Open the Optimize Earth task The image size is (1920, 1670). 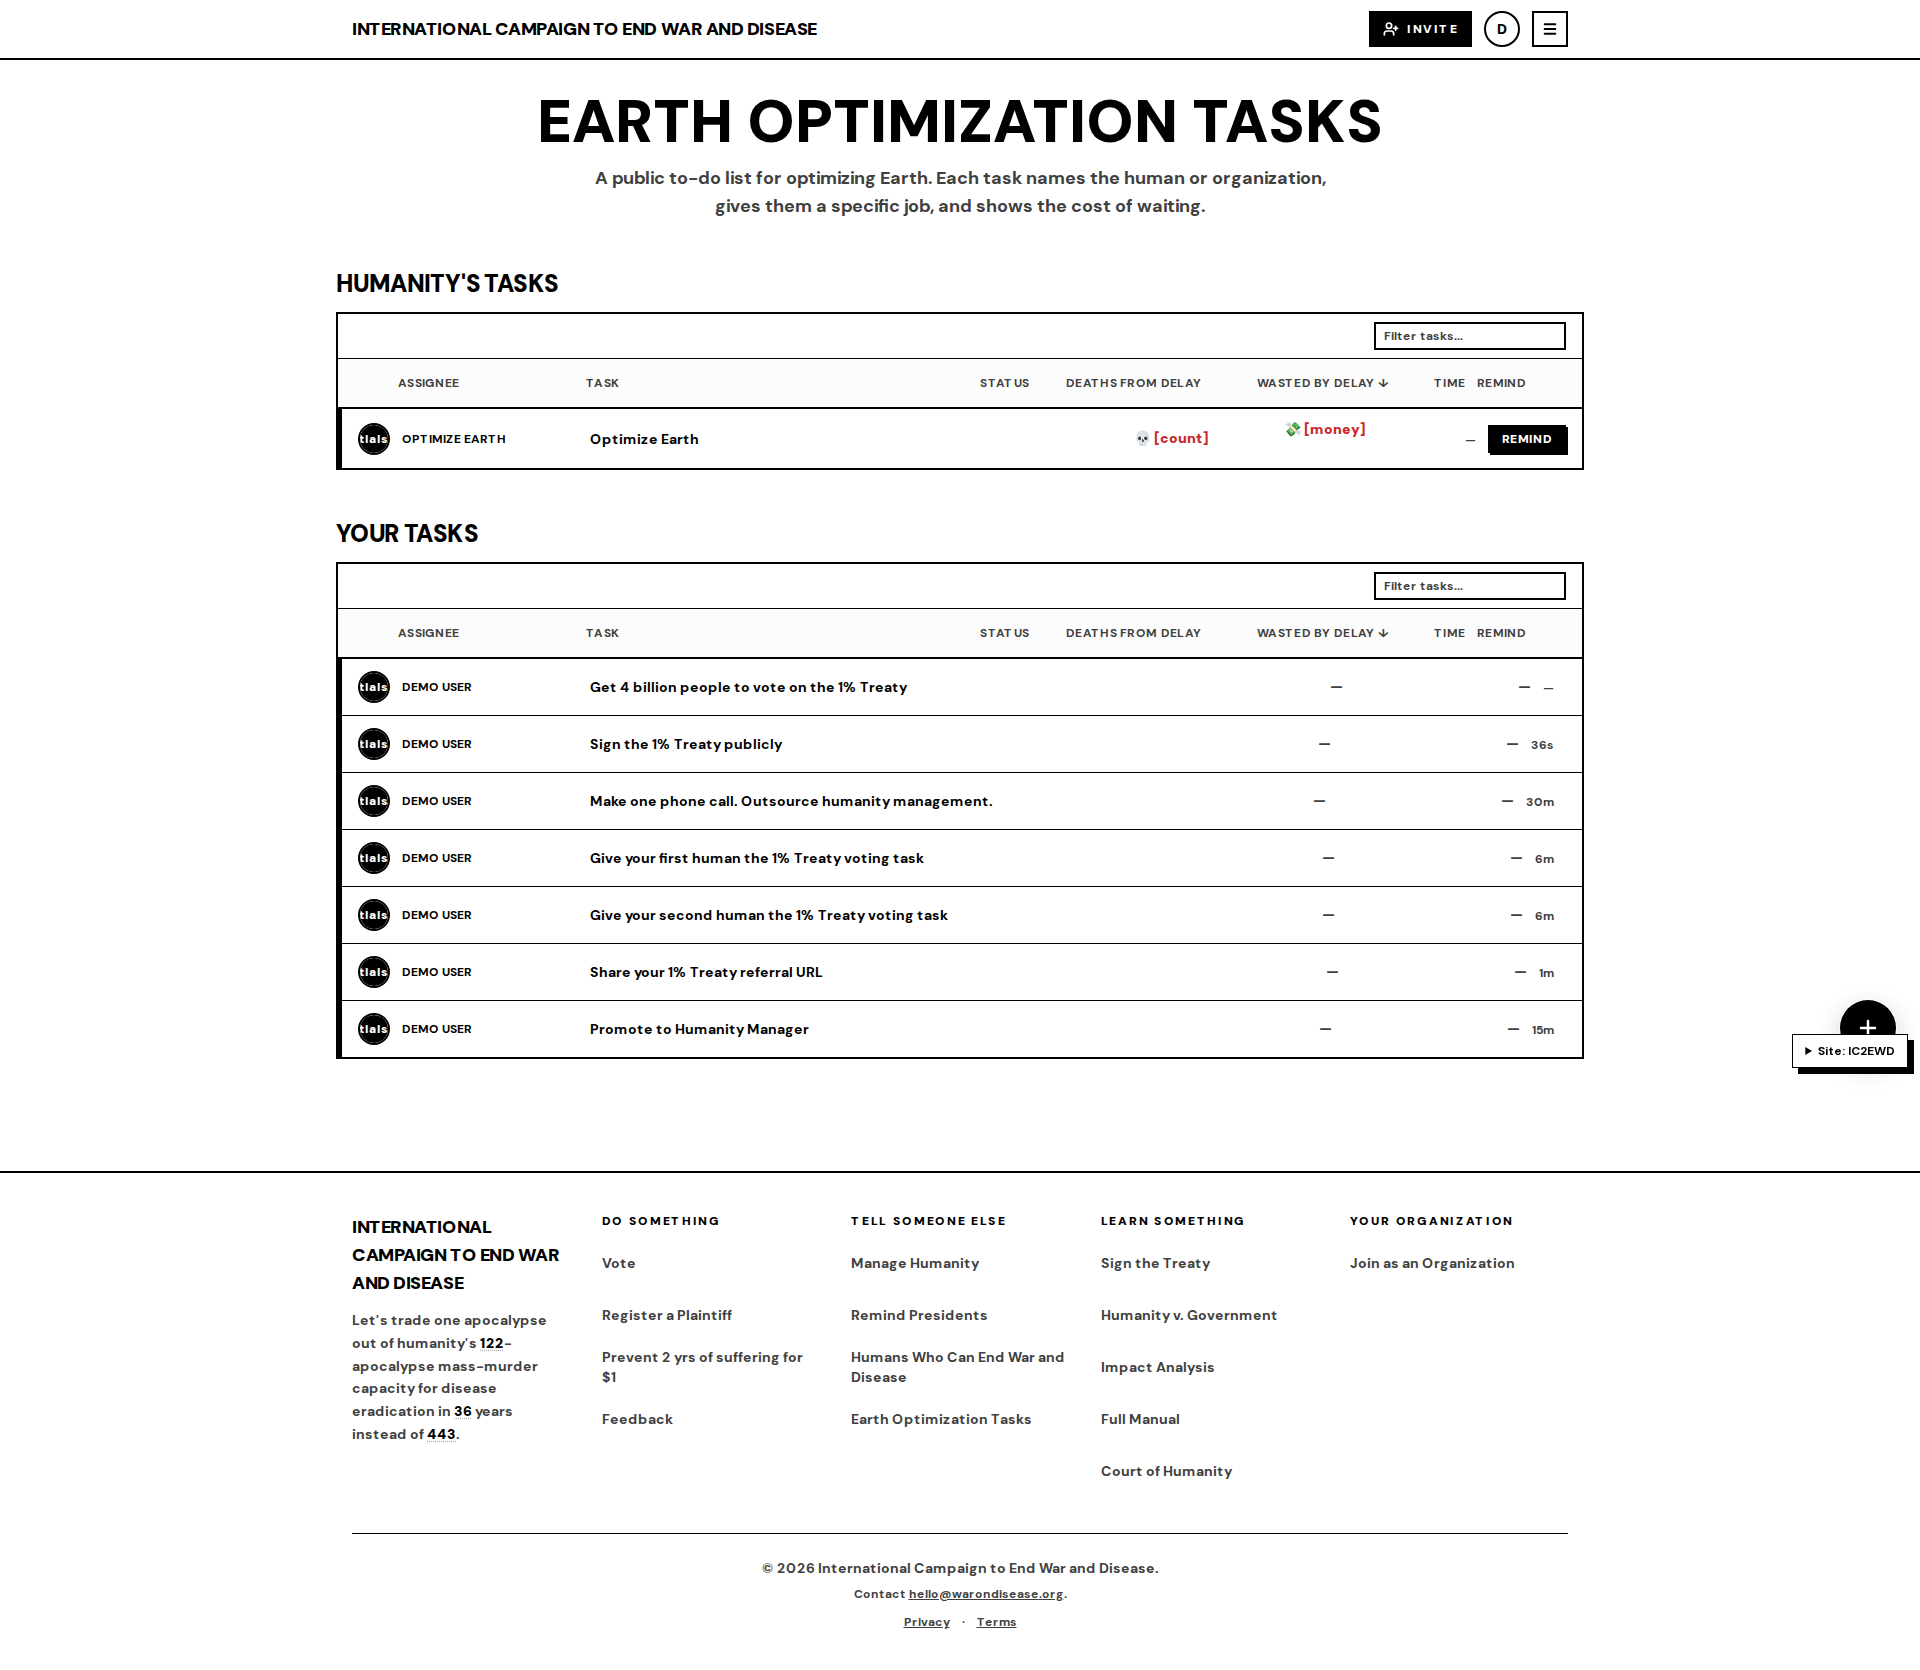pyautogui.click(x=644, y=439)
